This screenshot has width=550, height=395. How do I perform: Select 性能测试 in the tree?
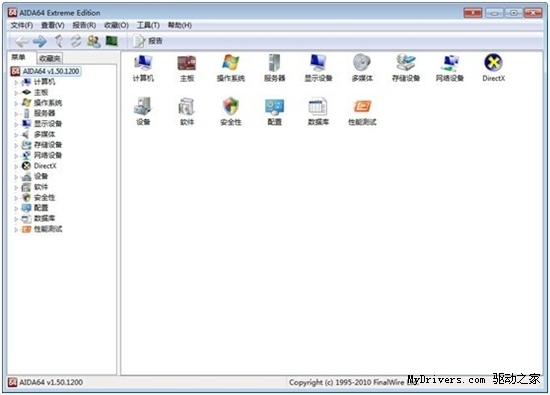pyautogui.click(x=48, y=229)
